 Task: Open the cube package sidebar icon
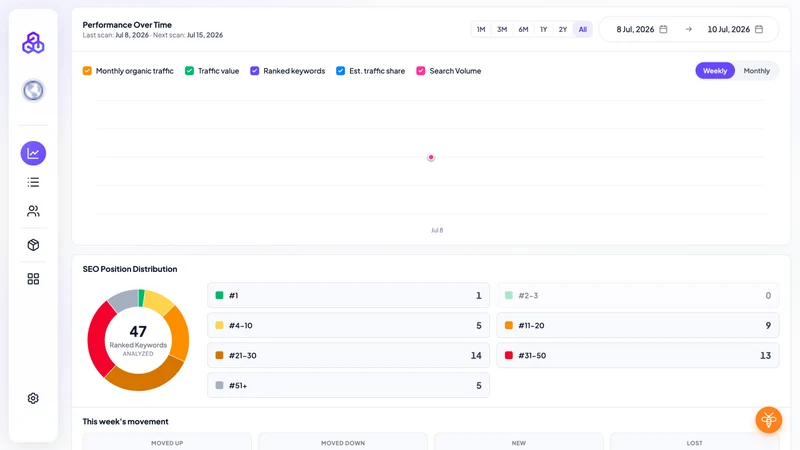pos(33,245)
